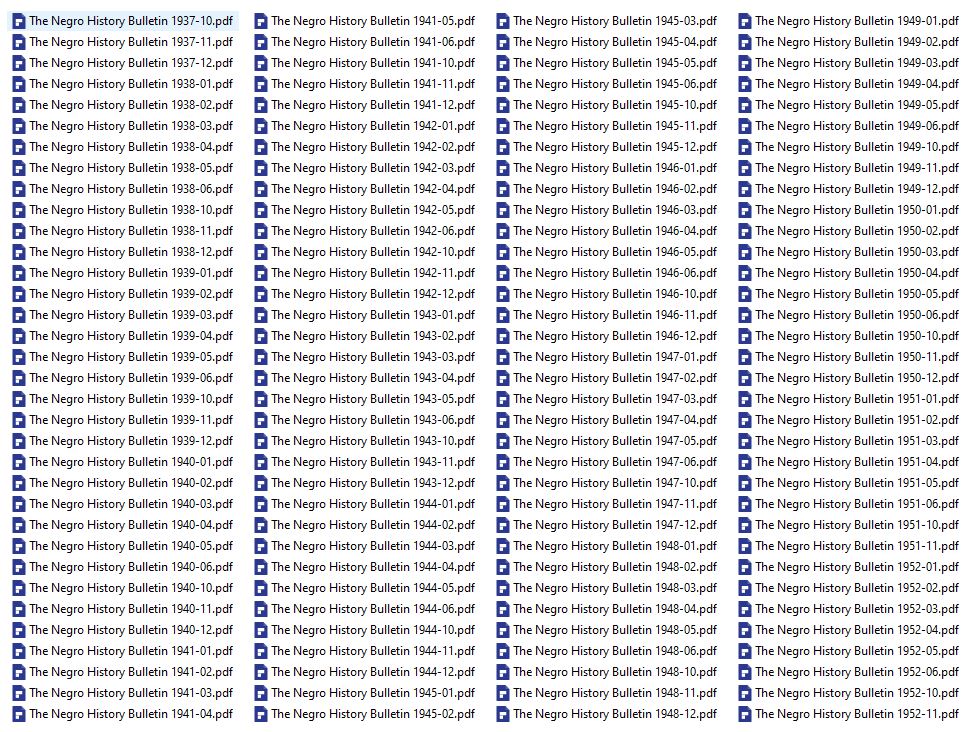Click PDF icon for Bulletin 1949-01

coord(744,21)
